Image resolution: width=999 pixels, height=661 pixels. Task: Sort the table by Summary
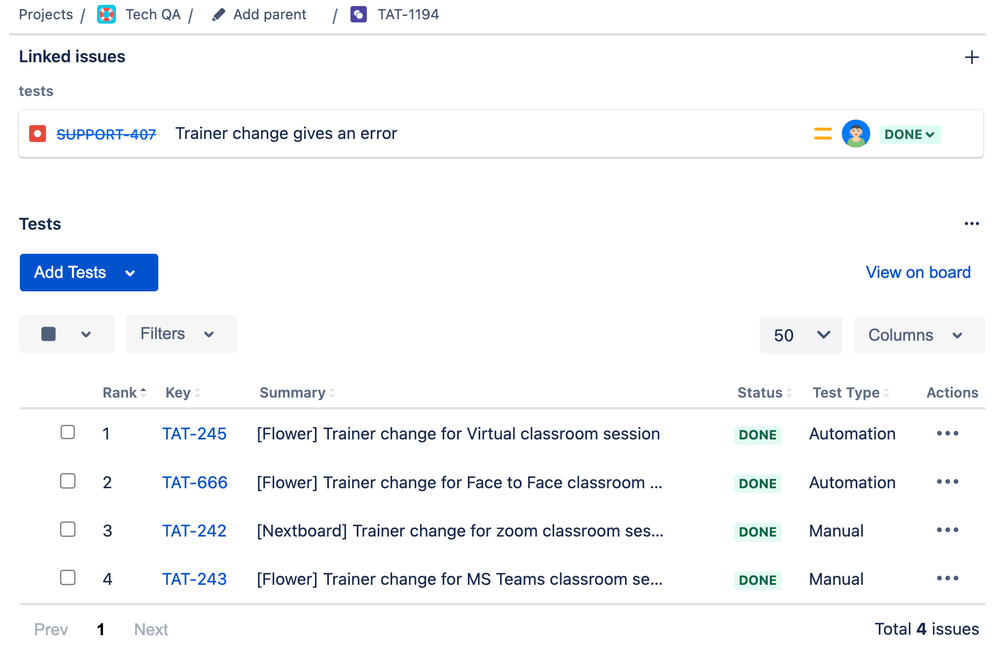[x=297, y=393]
